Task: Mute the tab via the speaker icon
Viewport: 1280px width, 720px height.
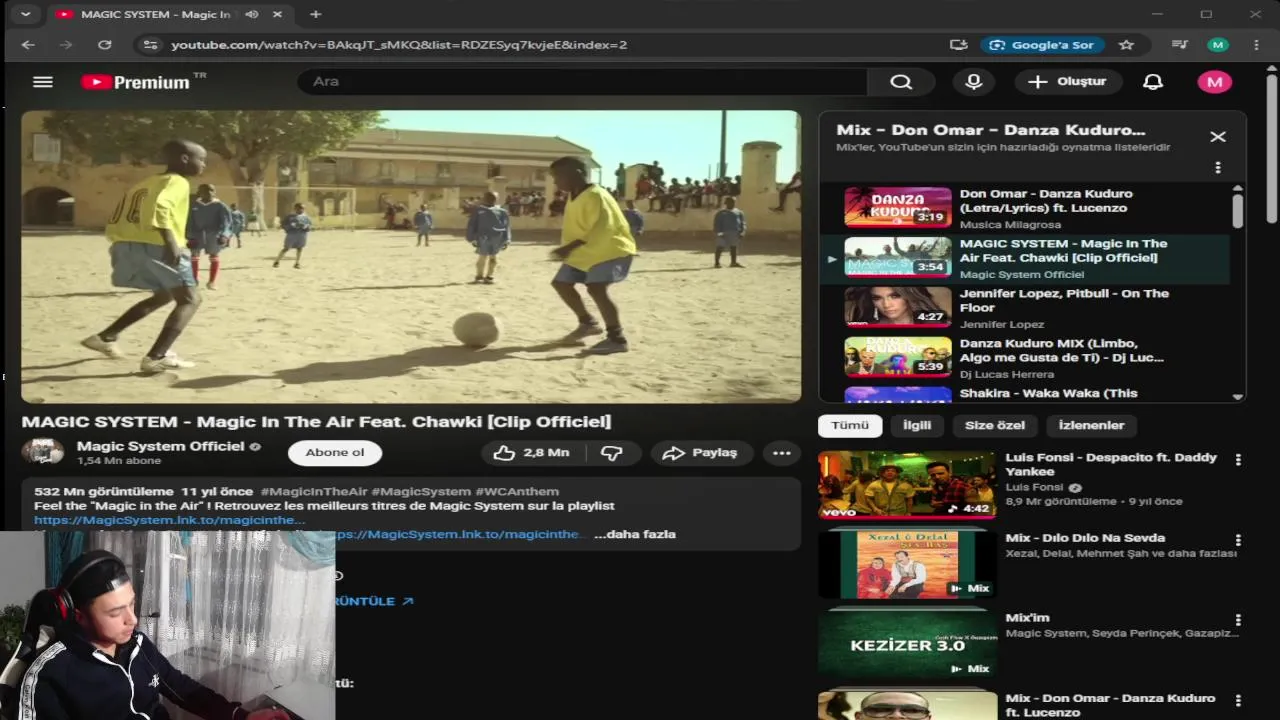Action: click(x=251, y=14)
